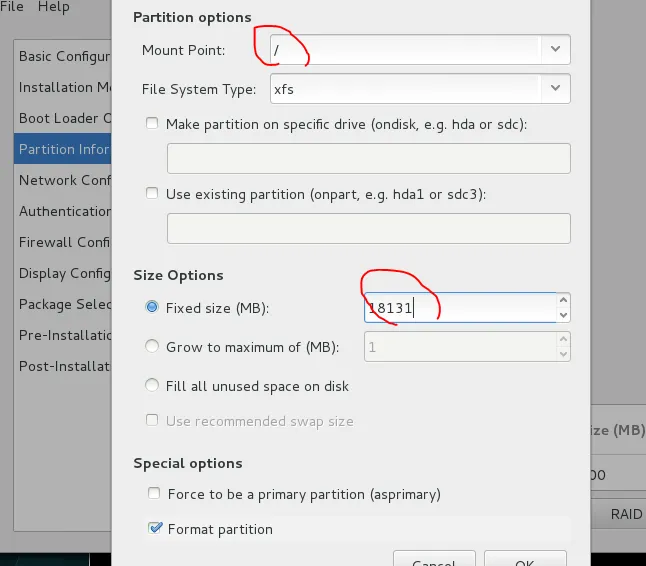Open Network Configuration section in sidebar

pos(64,180)
